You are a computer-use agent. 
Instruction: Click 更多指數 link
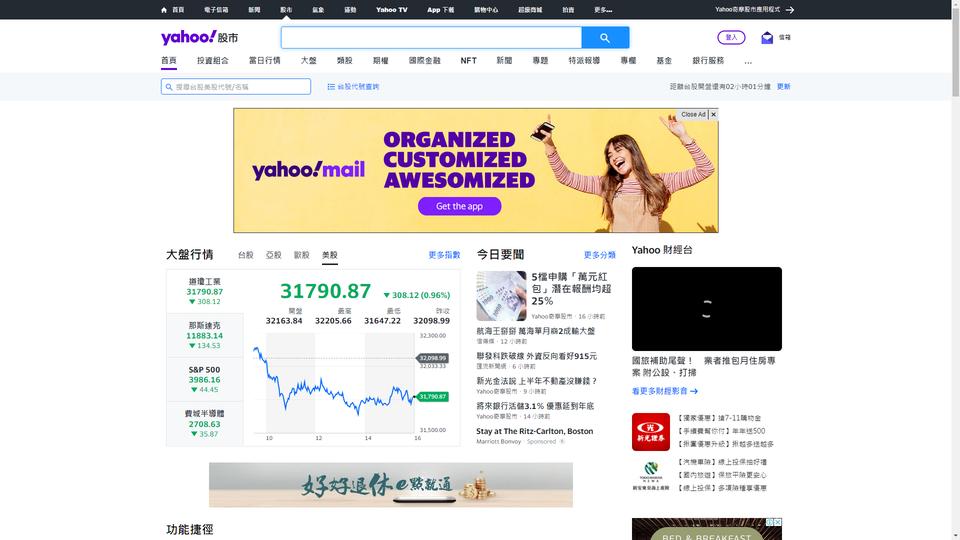click(x=444, y=255)
